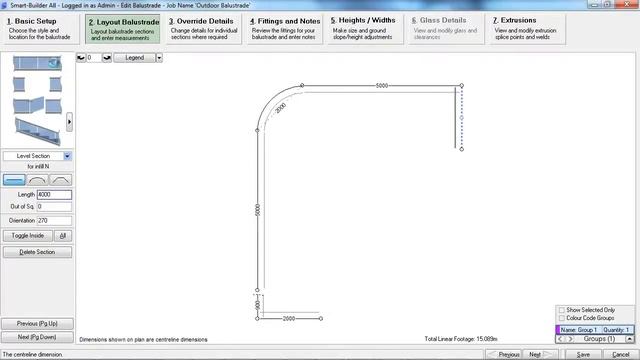640x360 pixels.
Task: Click the Toggle Inside button
Action: tap(28, 236)
